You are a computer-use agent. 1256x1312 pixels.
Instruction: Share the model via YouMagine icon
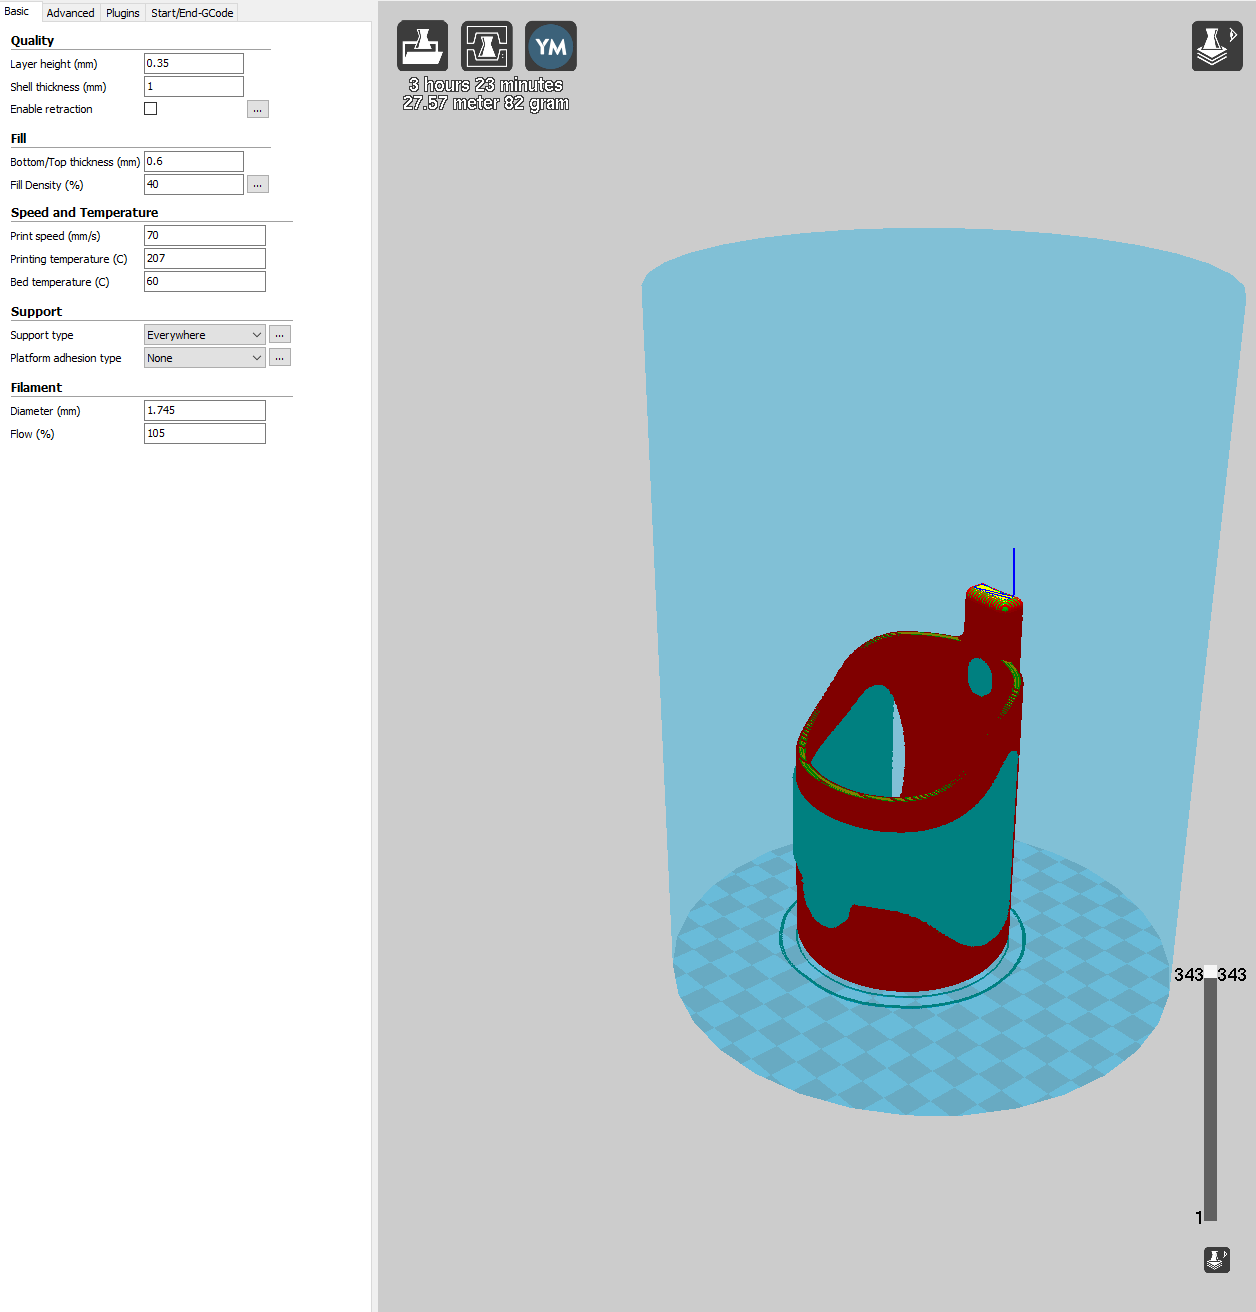pyautogui.click(x=550, y=45)
